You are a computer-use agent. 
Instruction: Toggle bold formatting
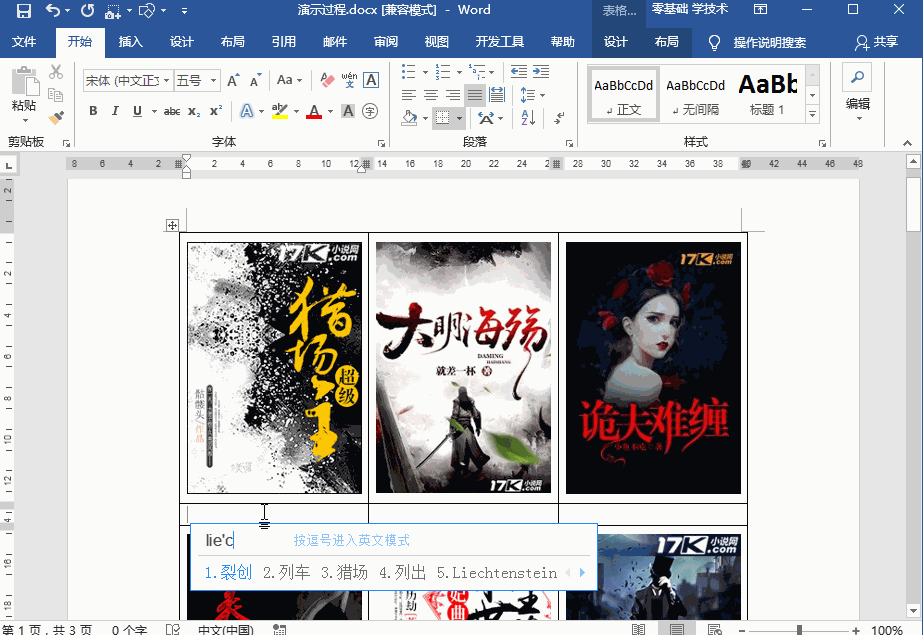[93, 111]
